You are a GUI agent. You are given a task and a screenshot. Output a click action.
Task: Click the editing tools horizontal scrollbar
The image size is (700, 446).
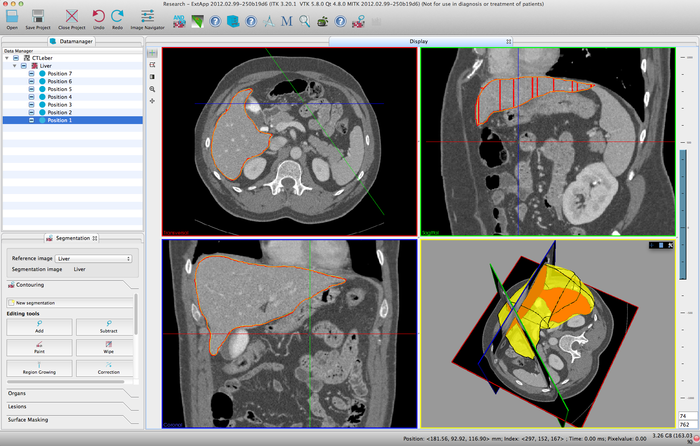(66, 382)
